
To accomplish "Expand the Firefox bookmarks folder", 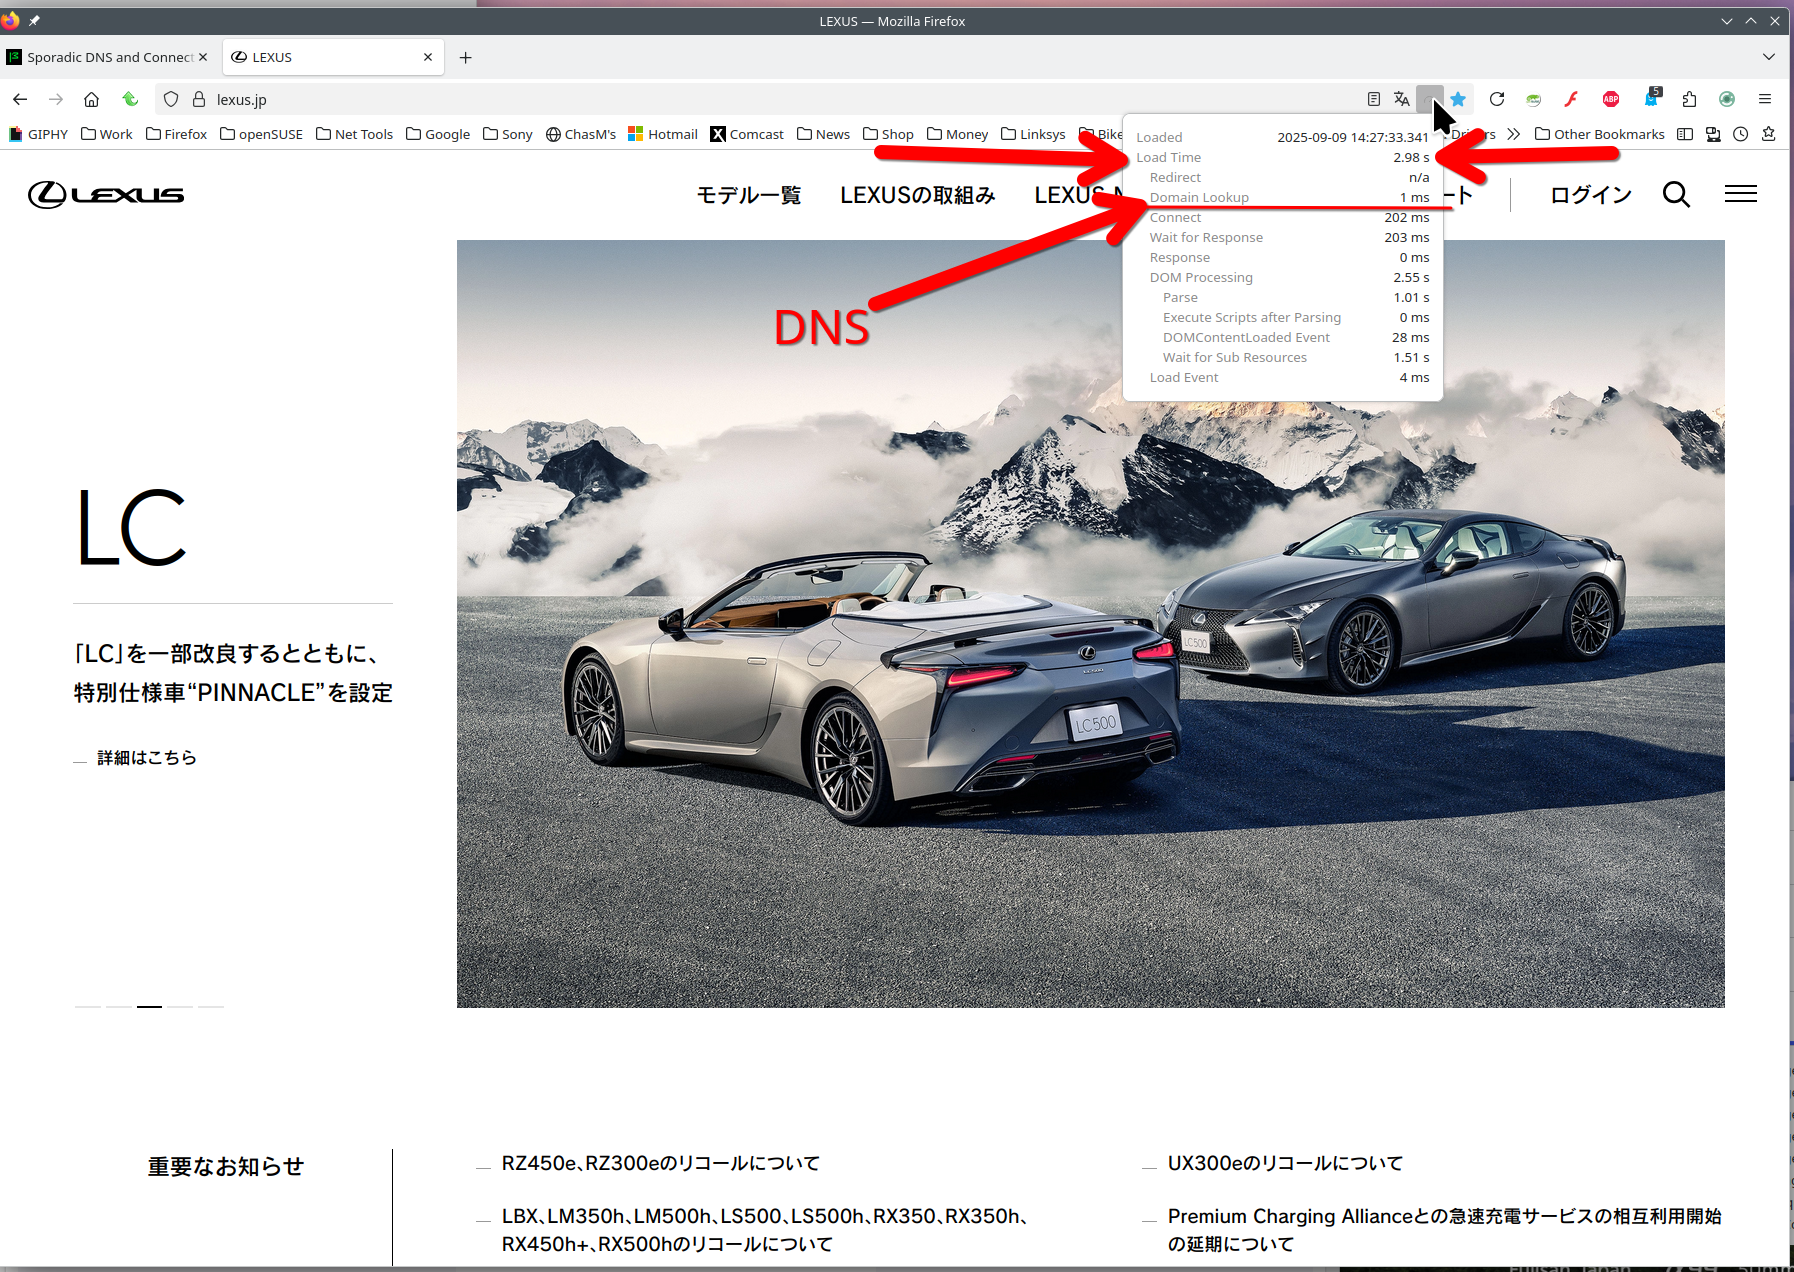I will click(176, 134).
